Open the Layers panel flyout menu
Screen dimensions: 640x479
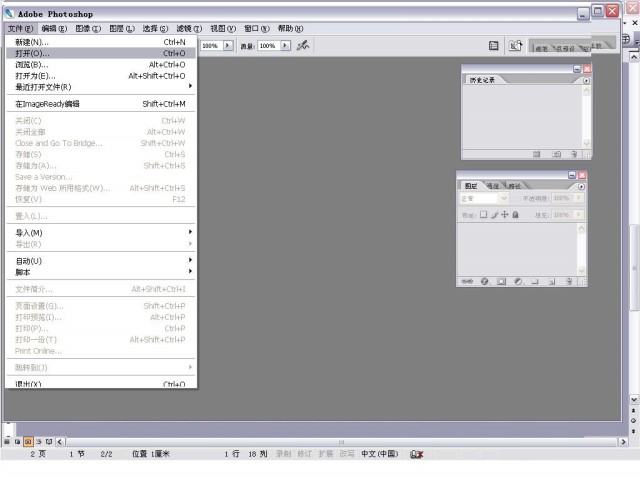point(581,186)
